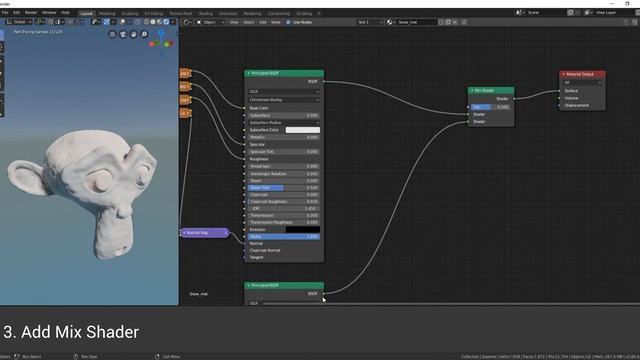Screen dimensions: 640x360
Task: Expand the collapsed Normal Map node
Action: (x=184, y=233)
